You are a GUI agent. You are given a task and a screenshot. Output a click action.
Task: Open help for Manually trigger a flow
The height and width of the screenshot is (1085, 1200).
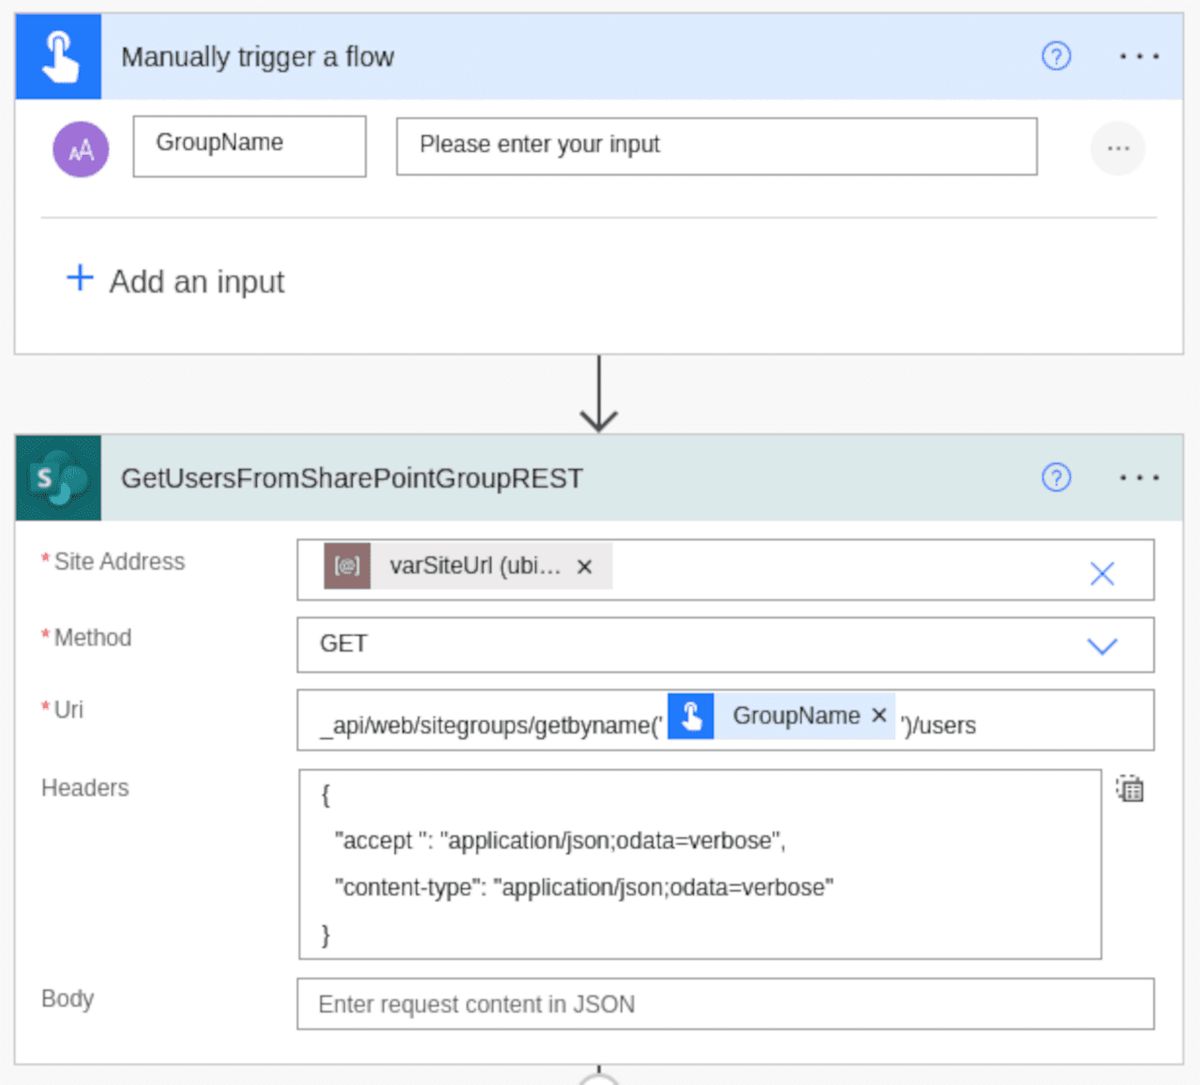tap(1056, 56)
